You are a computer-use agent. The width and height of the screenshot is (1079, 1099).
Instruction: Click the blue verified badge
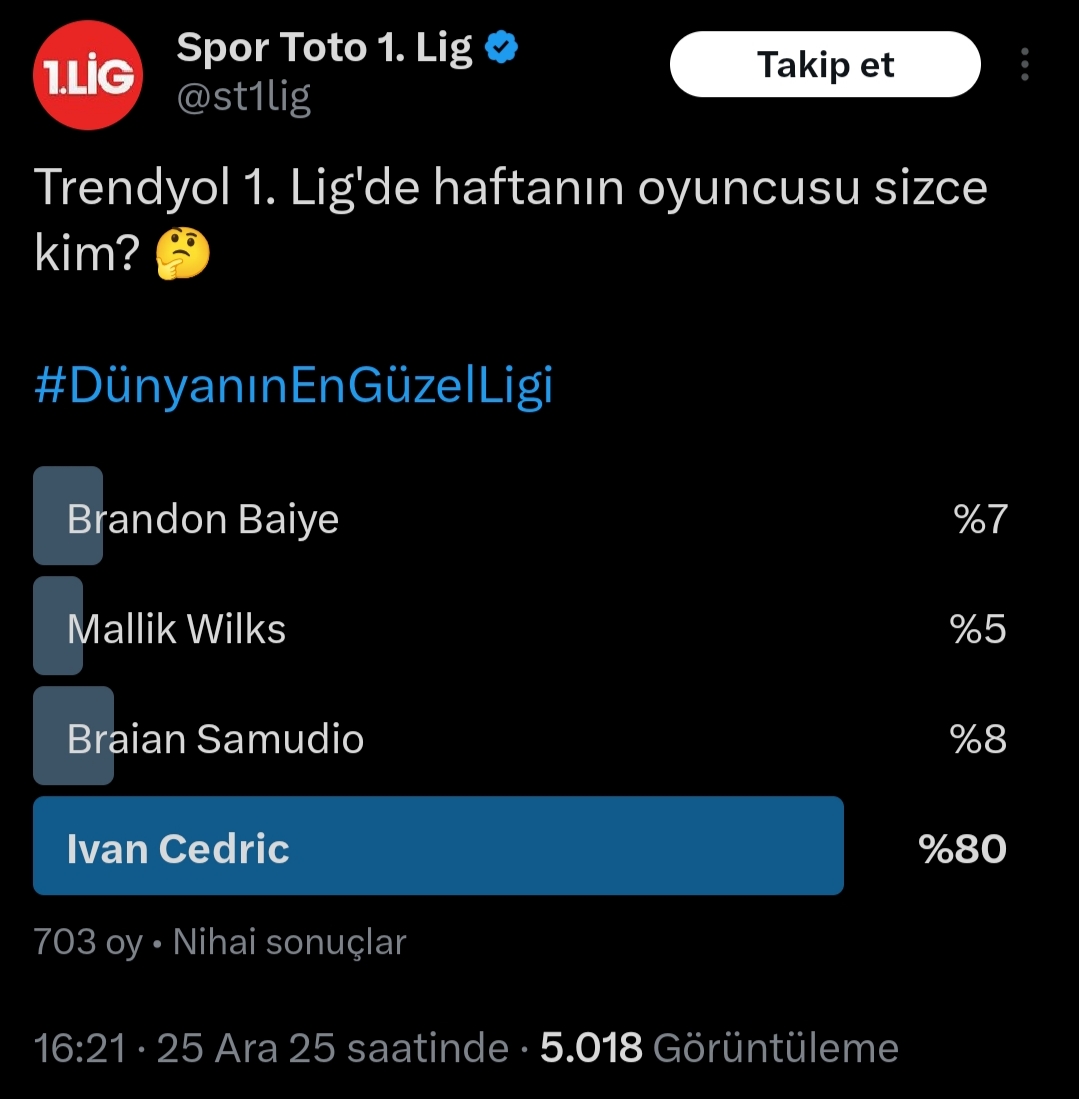point(501,48)
